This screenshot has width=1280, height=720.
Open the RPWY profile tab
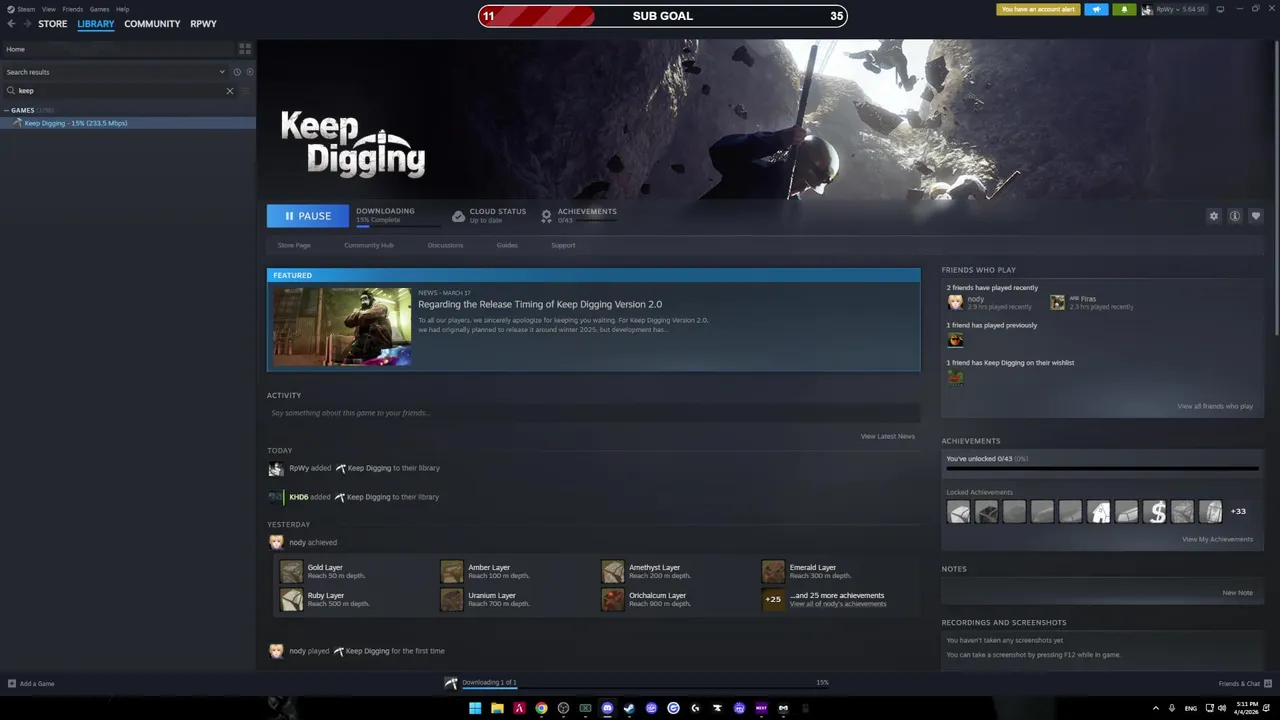click(x=203, y=24)
